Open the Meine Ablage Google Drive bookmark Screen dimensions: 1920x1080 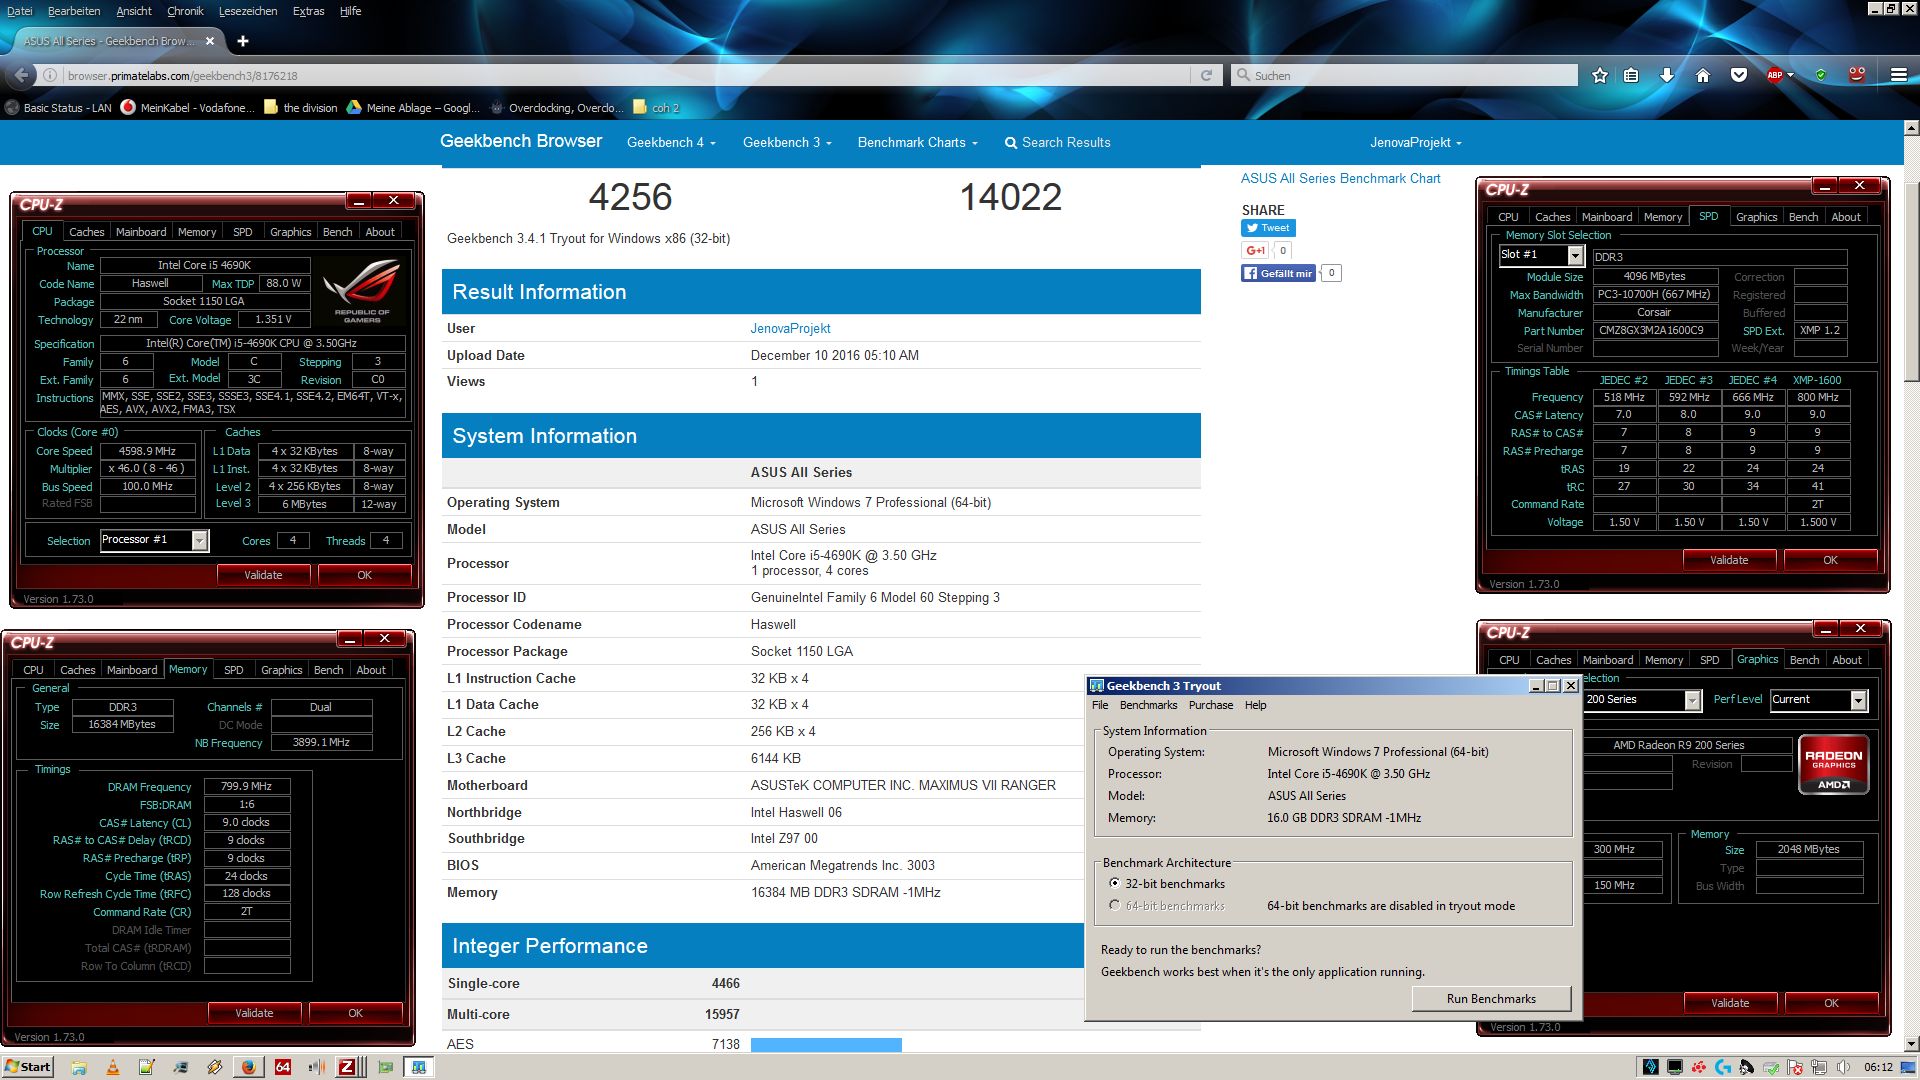pos(412,108)
